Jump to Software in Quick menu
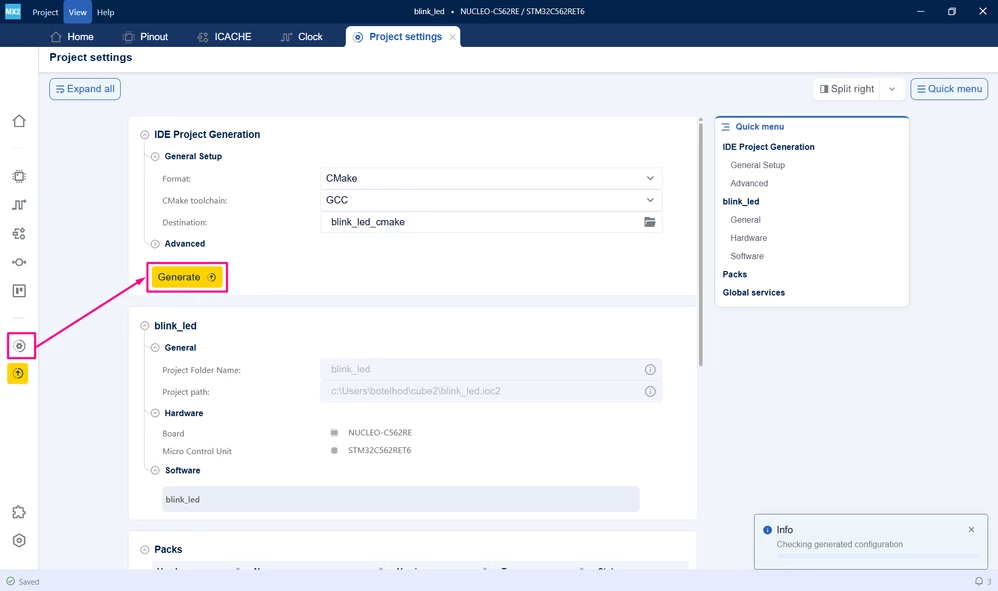The width and height of the screenshot is (998, 591). tap(747, 256)
